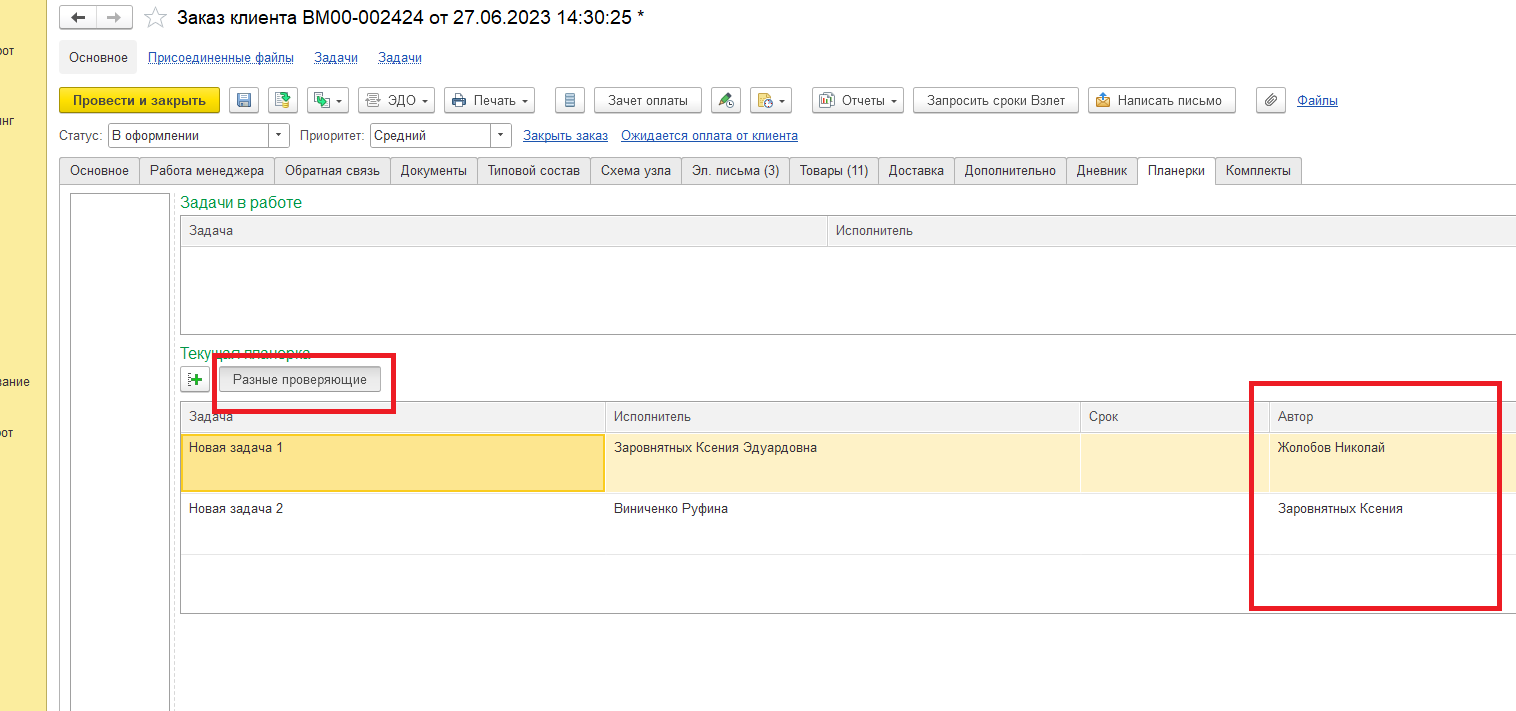Open the document with clock dropdown
1516x711 pixels.
[x=770, y=100]
